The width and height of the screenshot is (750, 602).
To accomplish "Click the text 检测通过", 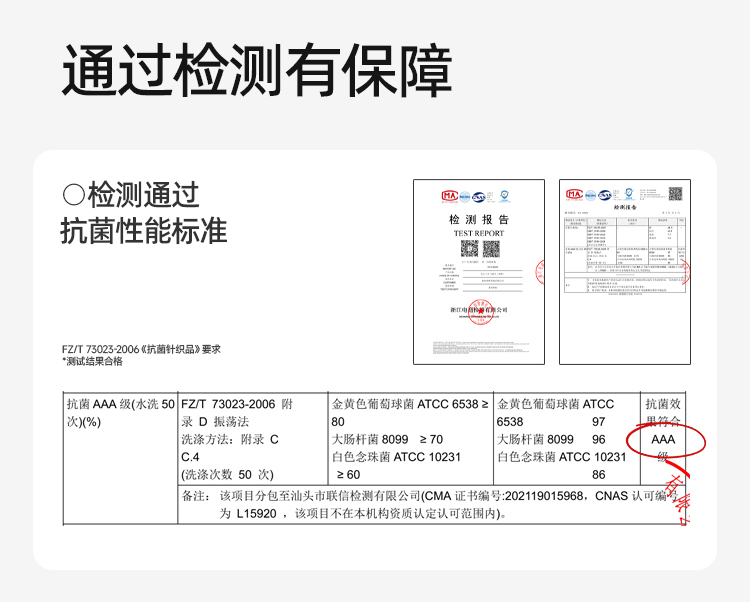I will (143, 195).
